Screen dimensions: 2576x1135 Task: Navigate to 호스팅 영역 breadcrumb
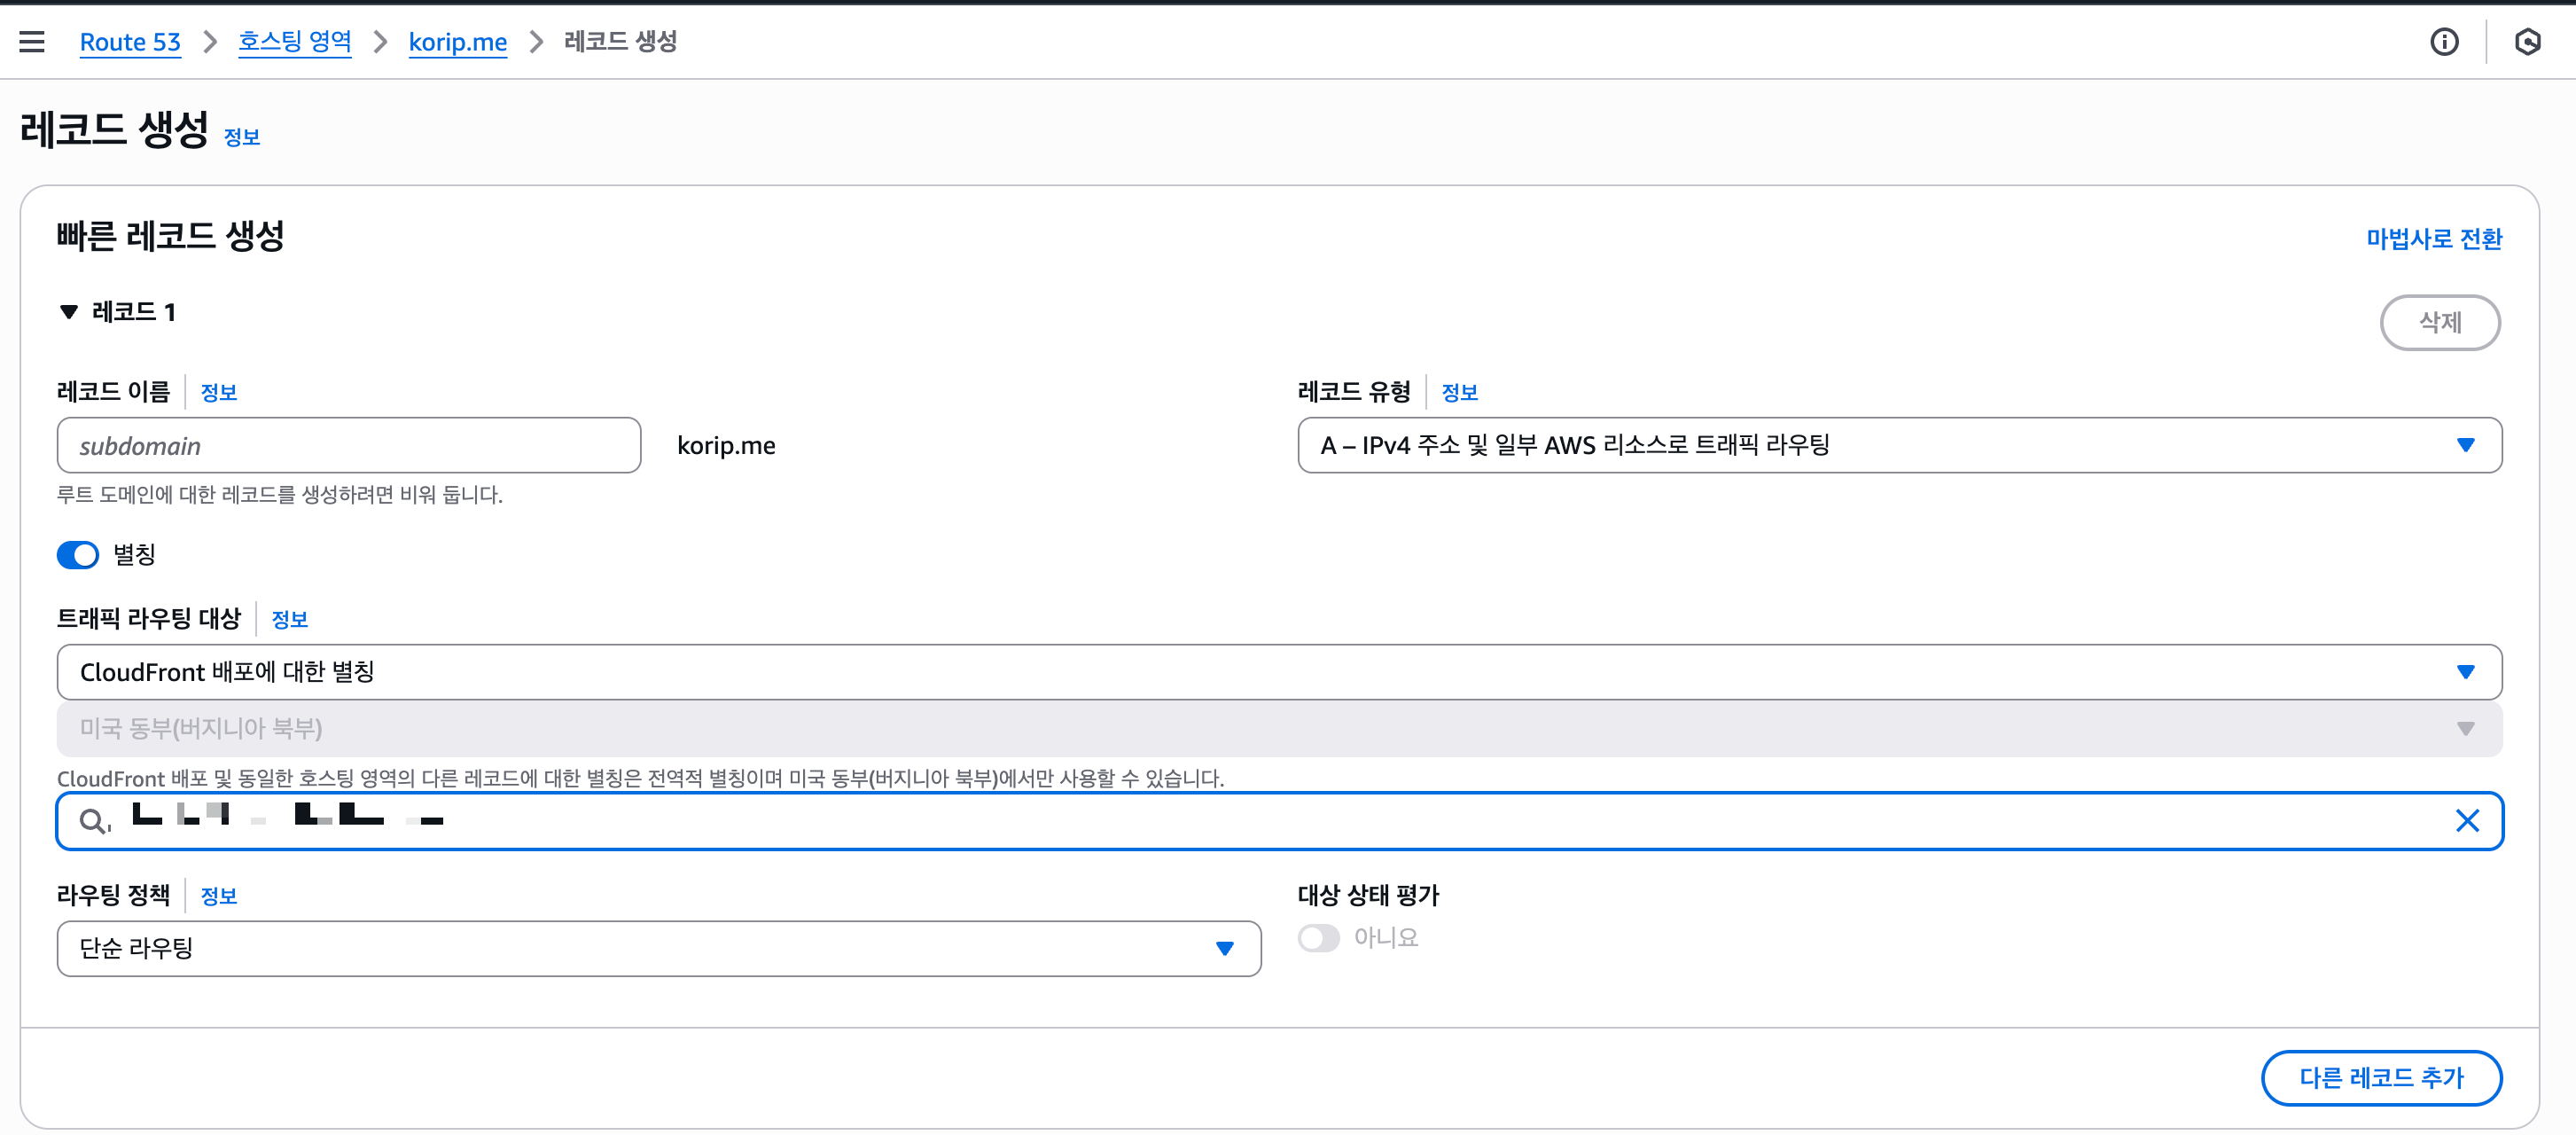click(x=294, y=42)
